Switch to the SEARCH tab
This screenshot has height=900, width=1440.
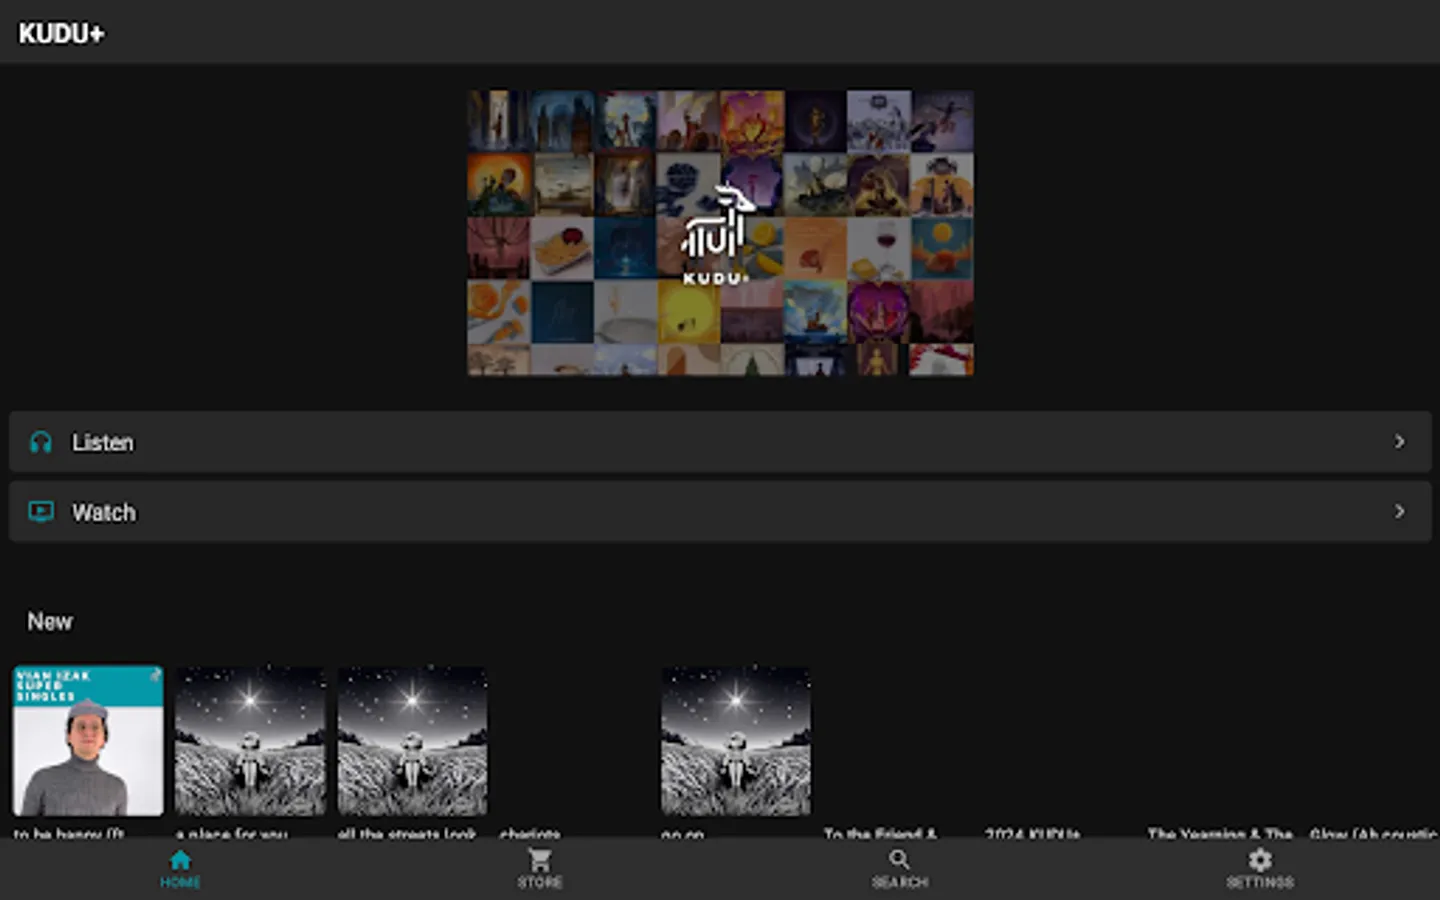coord(899,868)
